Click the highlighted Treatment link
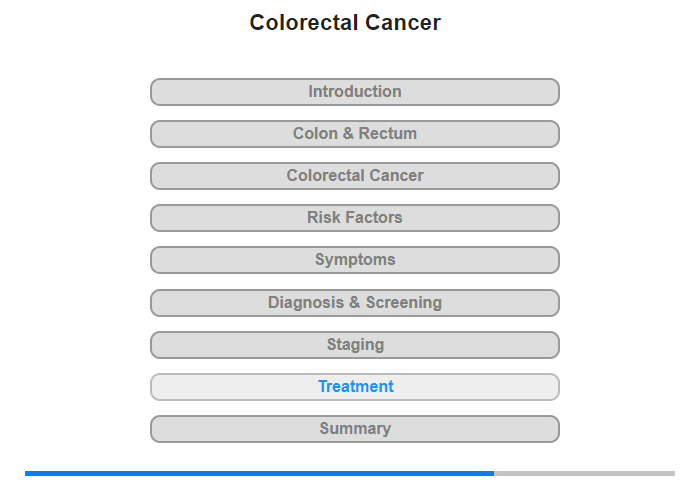 click(354, 387)
